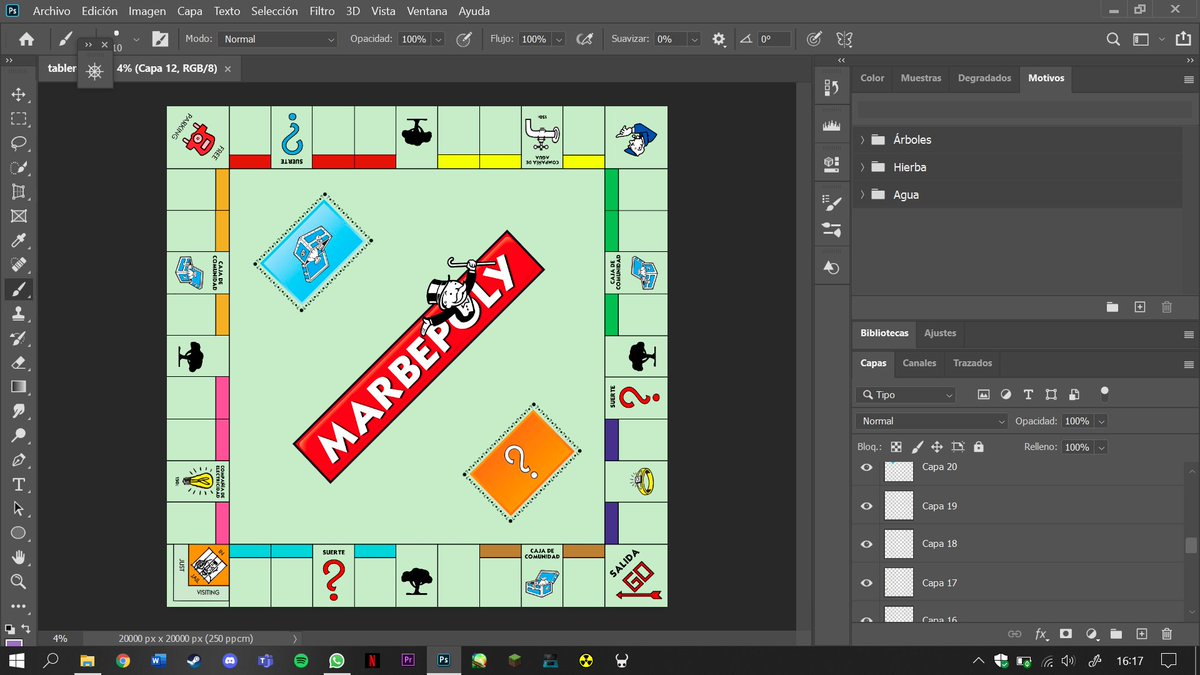1200x675 pixels.
Task: Open Suavizar value dropdown arrow
Action: (x=693, y=39)
